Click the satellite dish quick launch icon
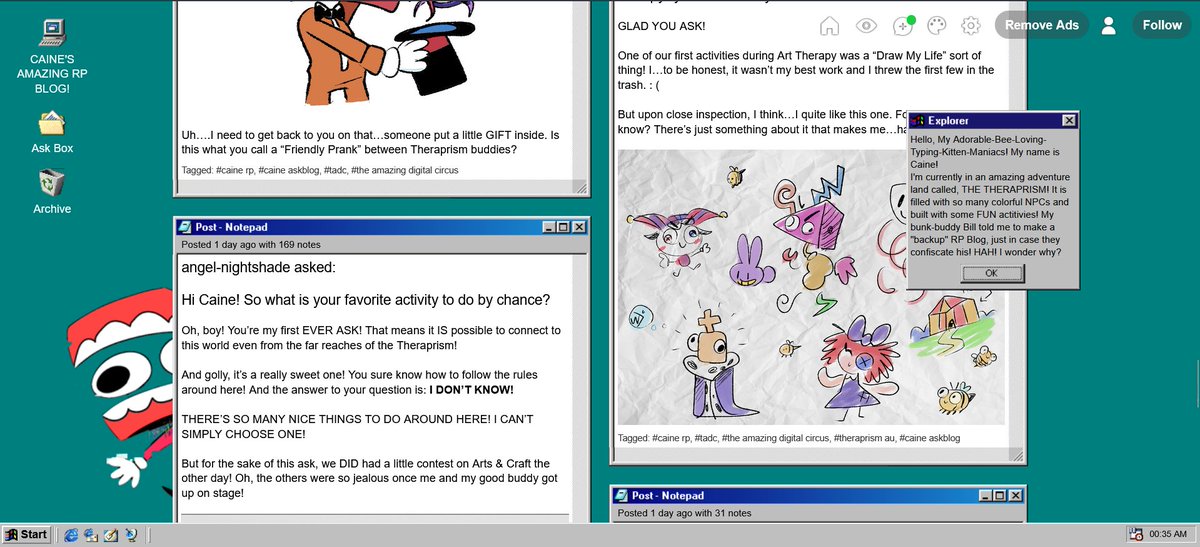Viewport: 1200px width, 547px height. click(x=131, y=535)
